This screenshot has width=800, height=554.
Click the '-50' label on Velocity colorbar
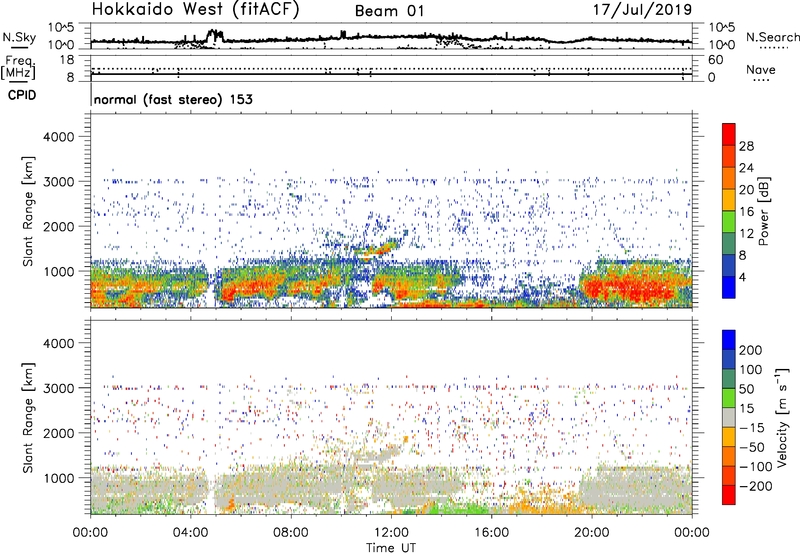tap(751, 447)
